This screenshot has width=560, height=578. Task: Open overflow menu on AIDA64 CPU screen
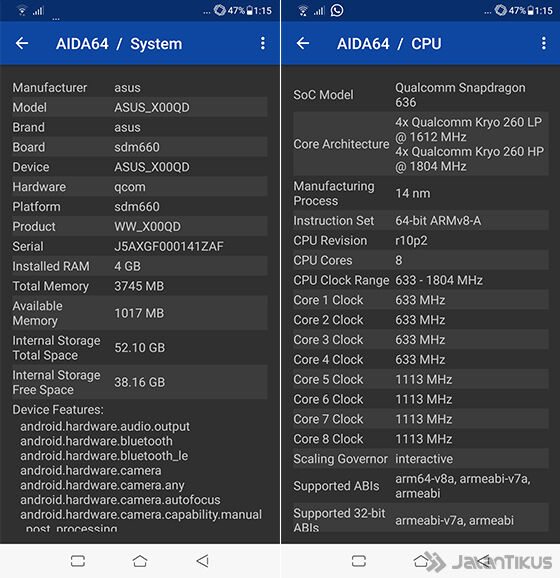click(543, 43)
